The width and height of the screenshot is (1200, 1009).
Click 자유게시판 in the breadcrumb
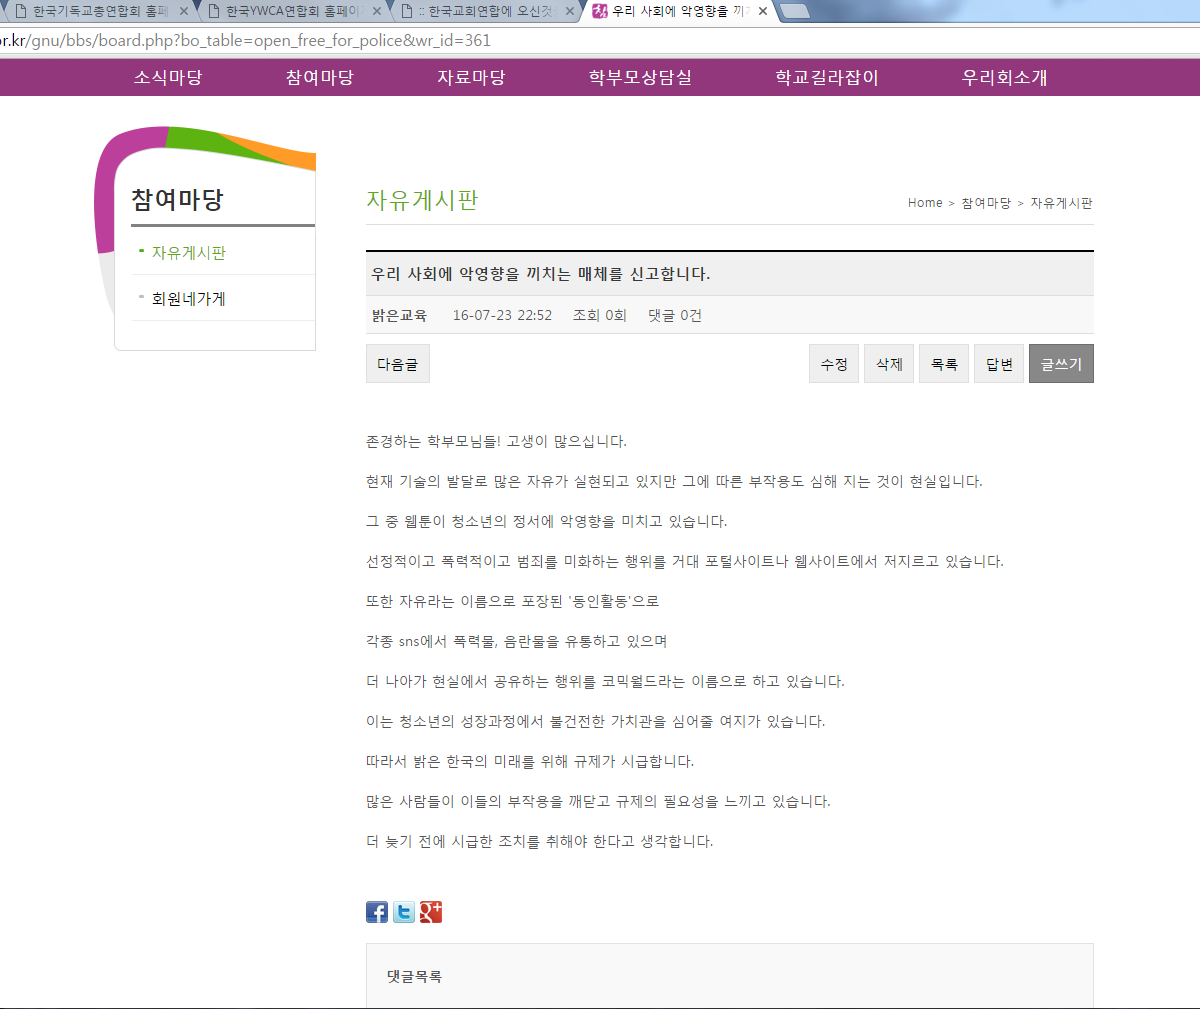click(1061, 203)
